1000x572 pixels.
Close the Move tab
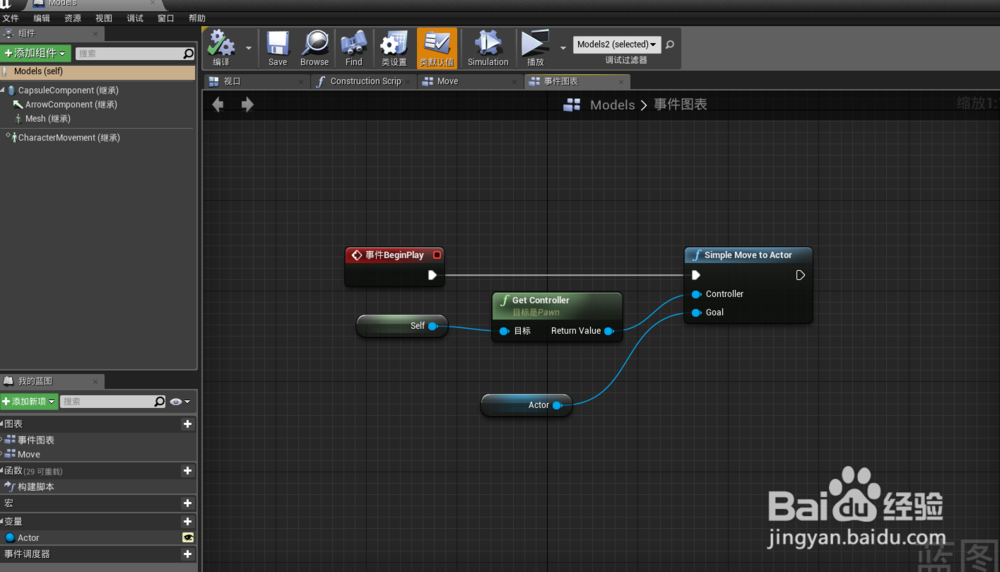pyautogui.click(x=515, y=82)
